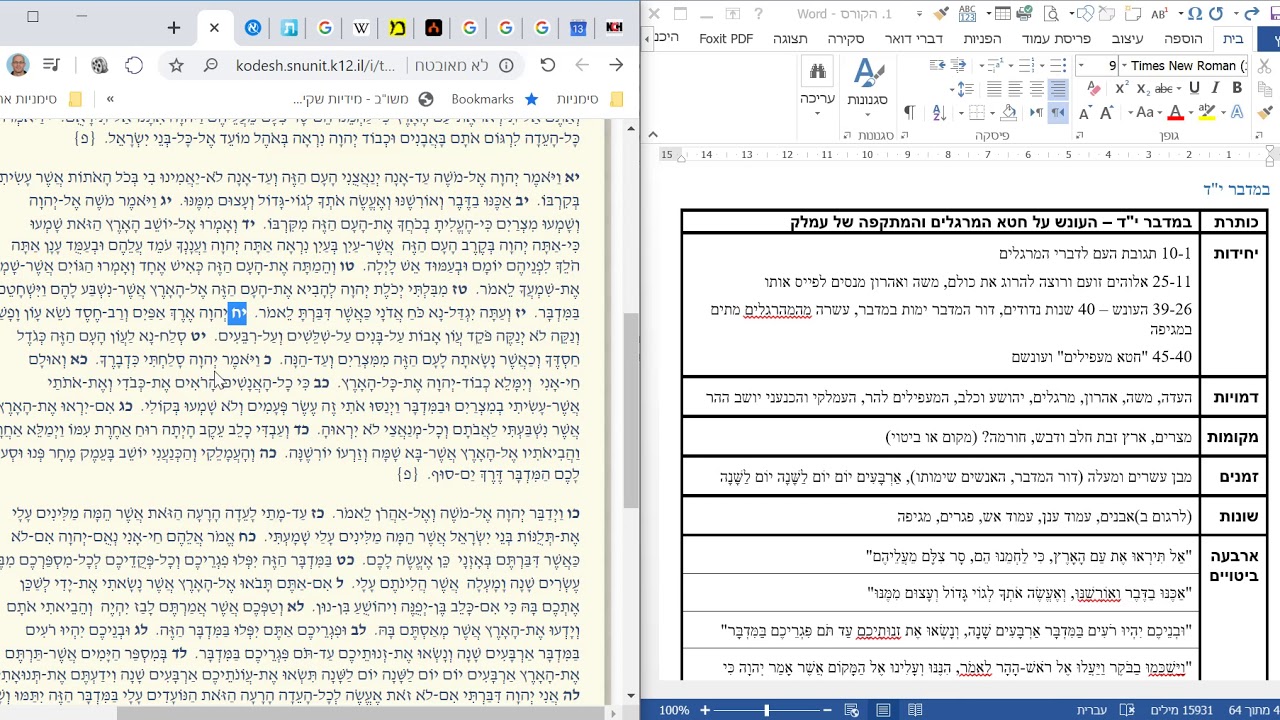Switch to Page Layout (פריסת עמוד) tab

coord(1056,38)
